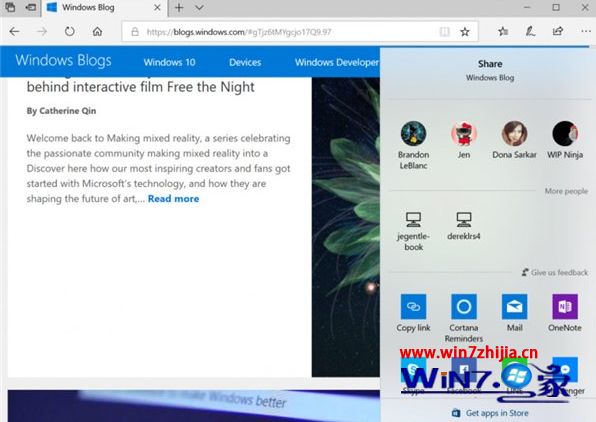Click the Read more link
This screenshot has width=596, height=422.
tap(173, 199)
